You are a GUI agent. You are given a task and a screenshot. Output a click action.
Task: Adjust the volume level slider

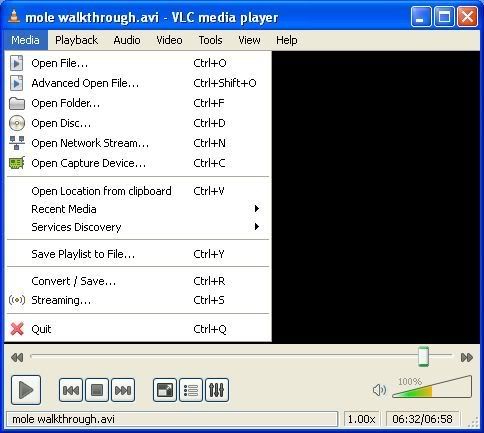(432, 387)
